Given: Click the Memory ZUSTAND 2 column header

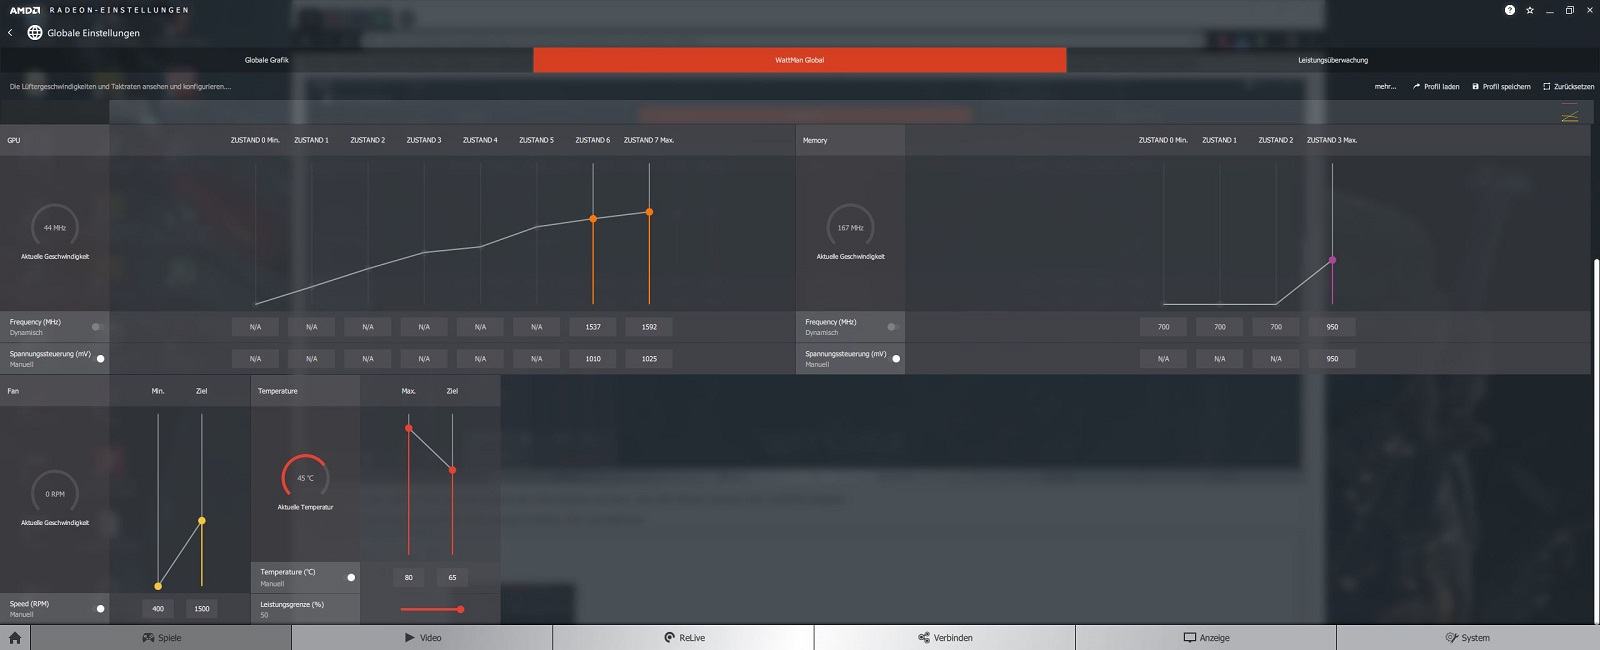Looking at the screenshot, I should (1275, 140).
